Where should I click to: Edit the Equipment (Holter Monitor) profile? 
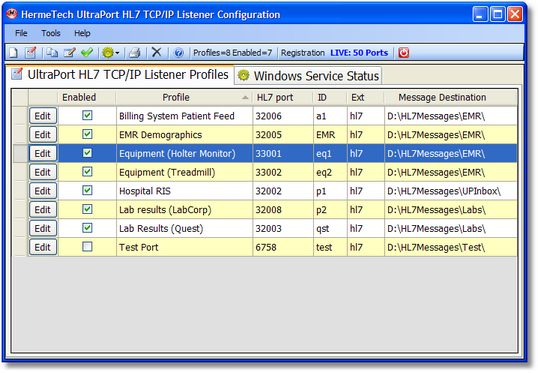[x=43, y=153]
